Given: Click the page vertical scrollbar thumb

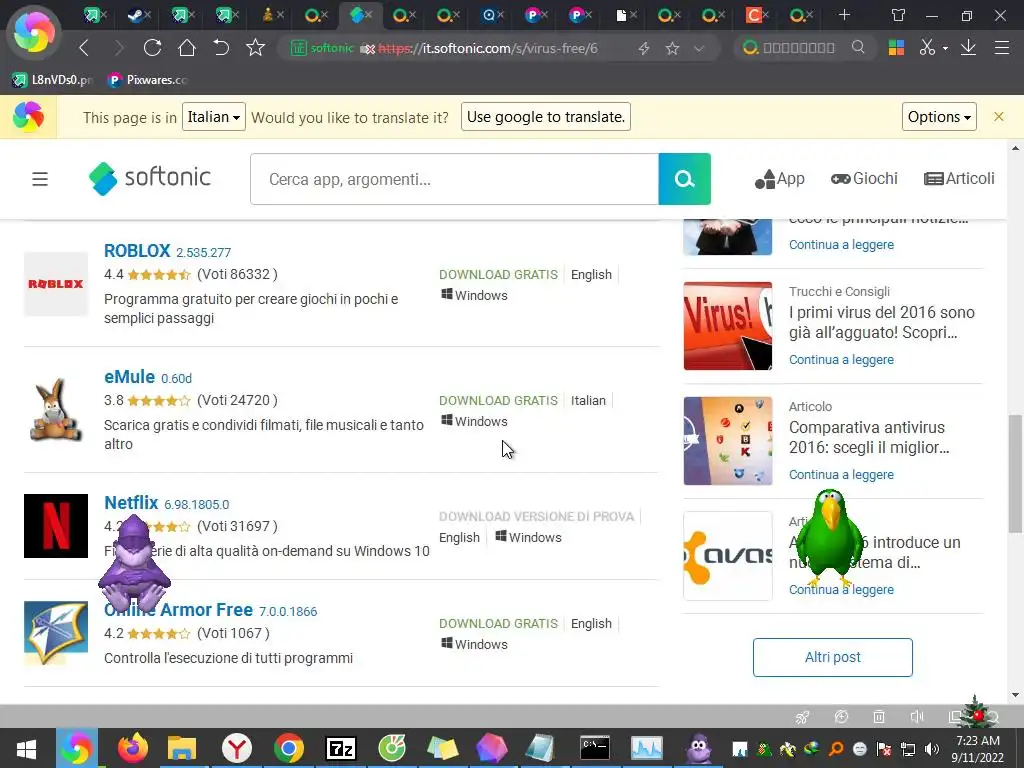Looking at the screenshot, I should 1016,473.
